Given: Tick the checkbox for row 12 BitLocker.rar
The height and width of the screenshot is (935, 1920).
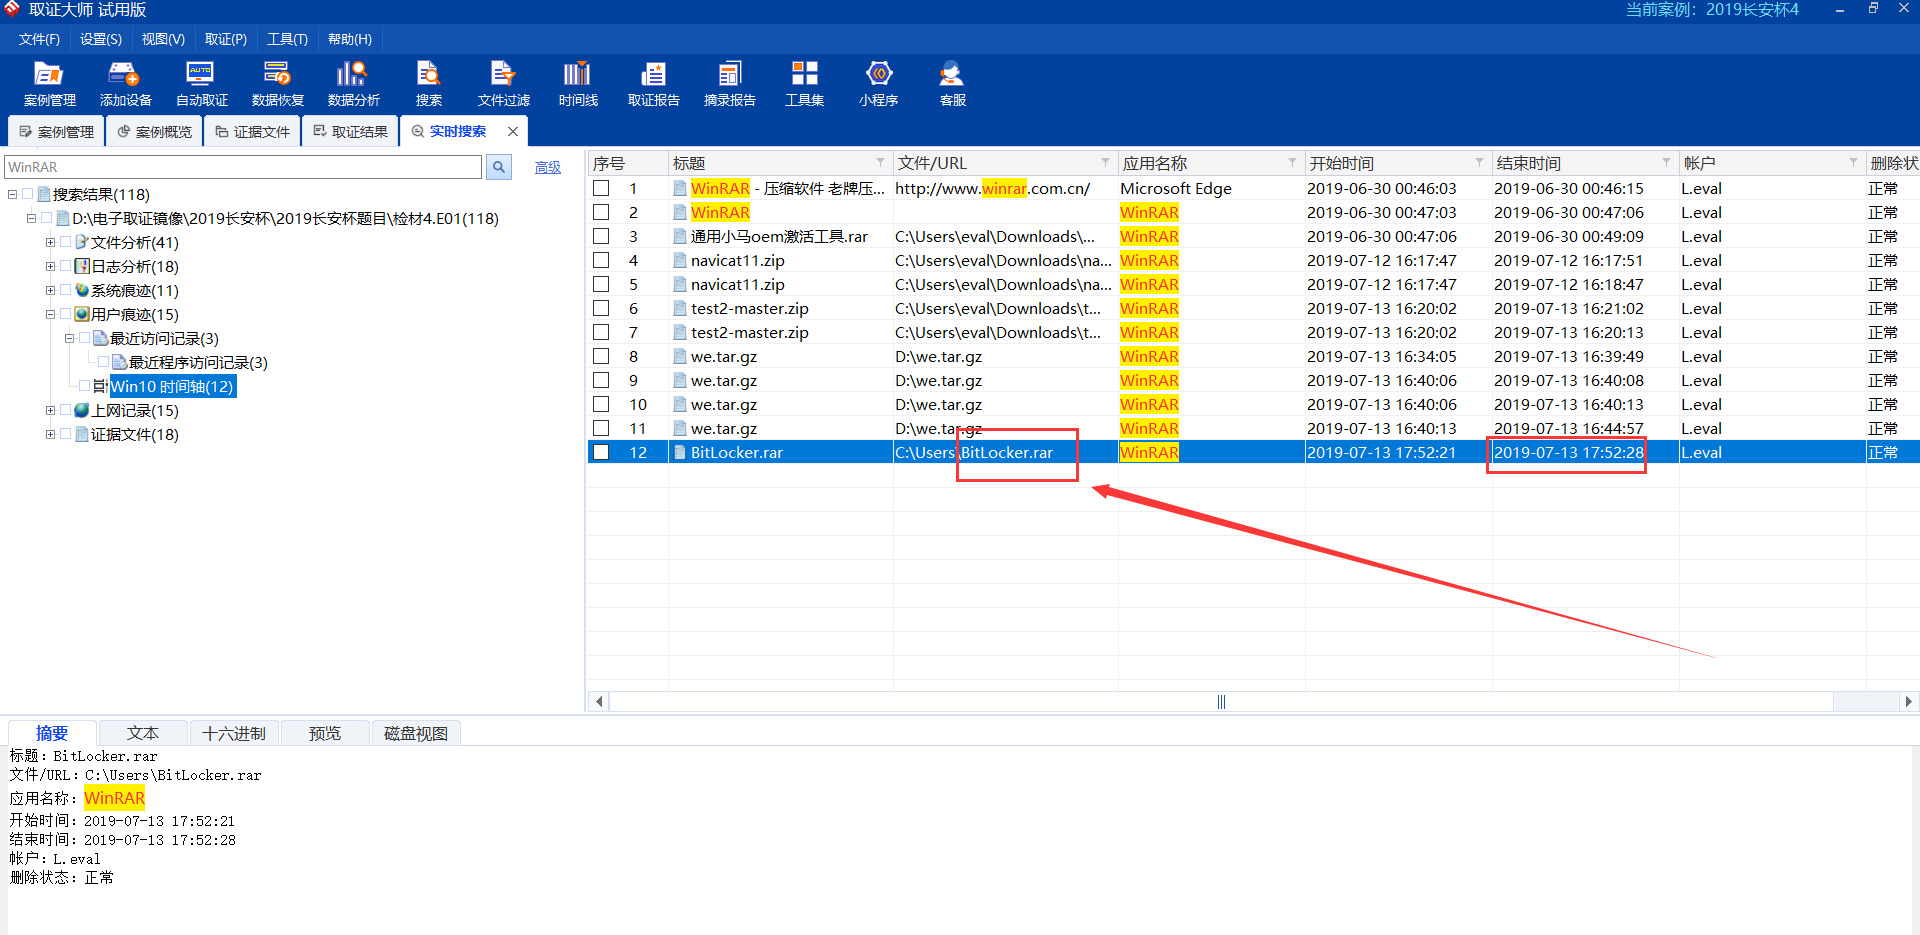Looking at the screenshot, I should [x=601, y=452].
